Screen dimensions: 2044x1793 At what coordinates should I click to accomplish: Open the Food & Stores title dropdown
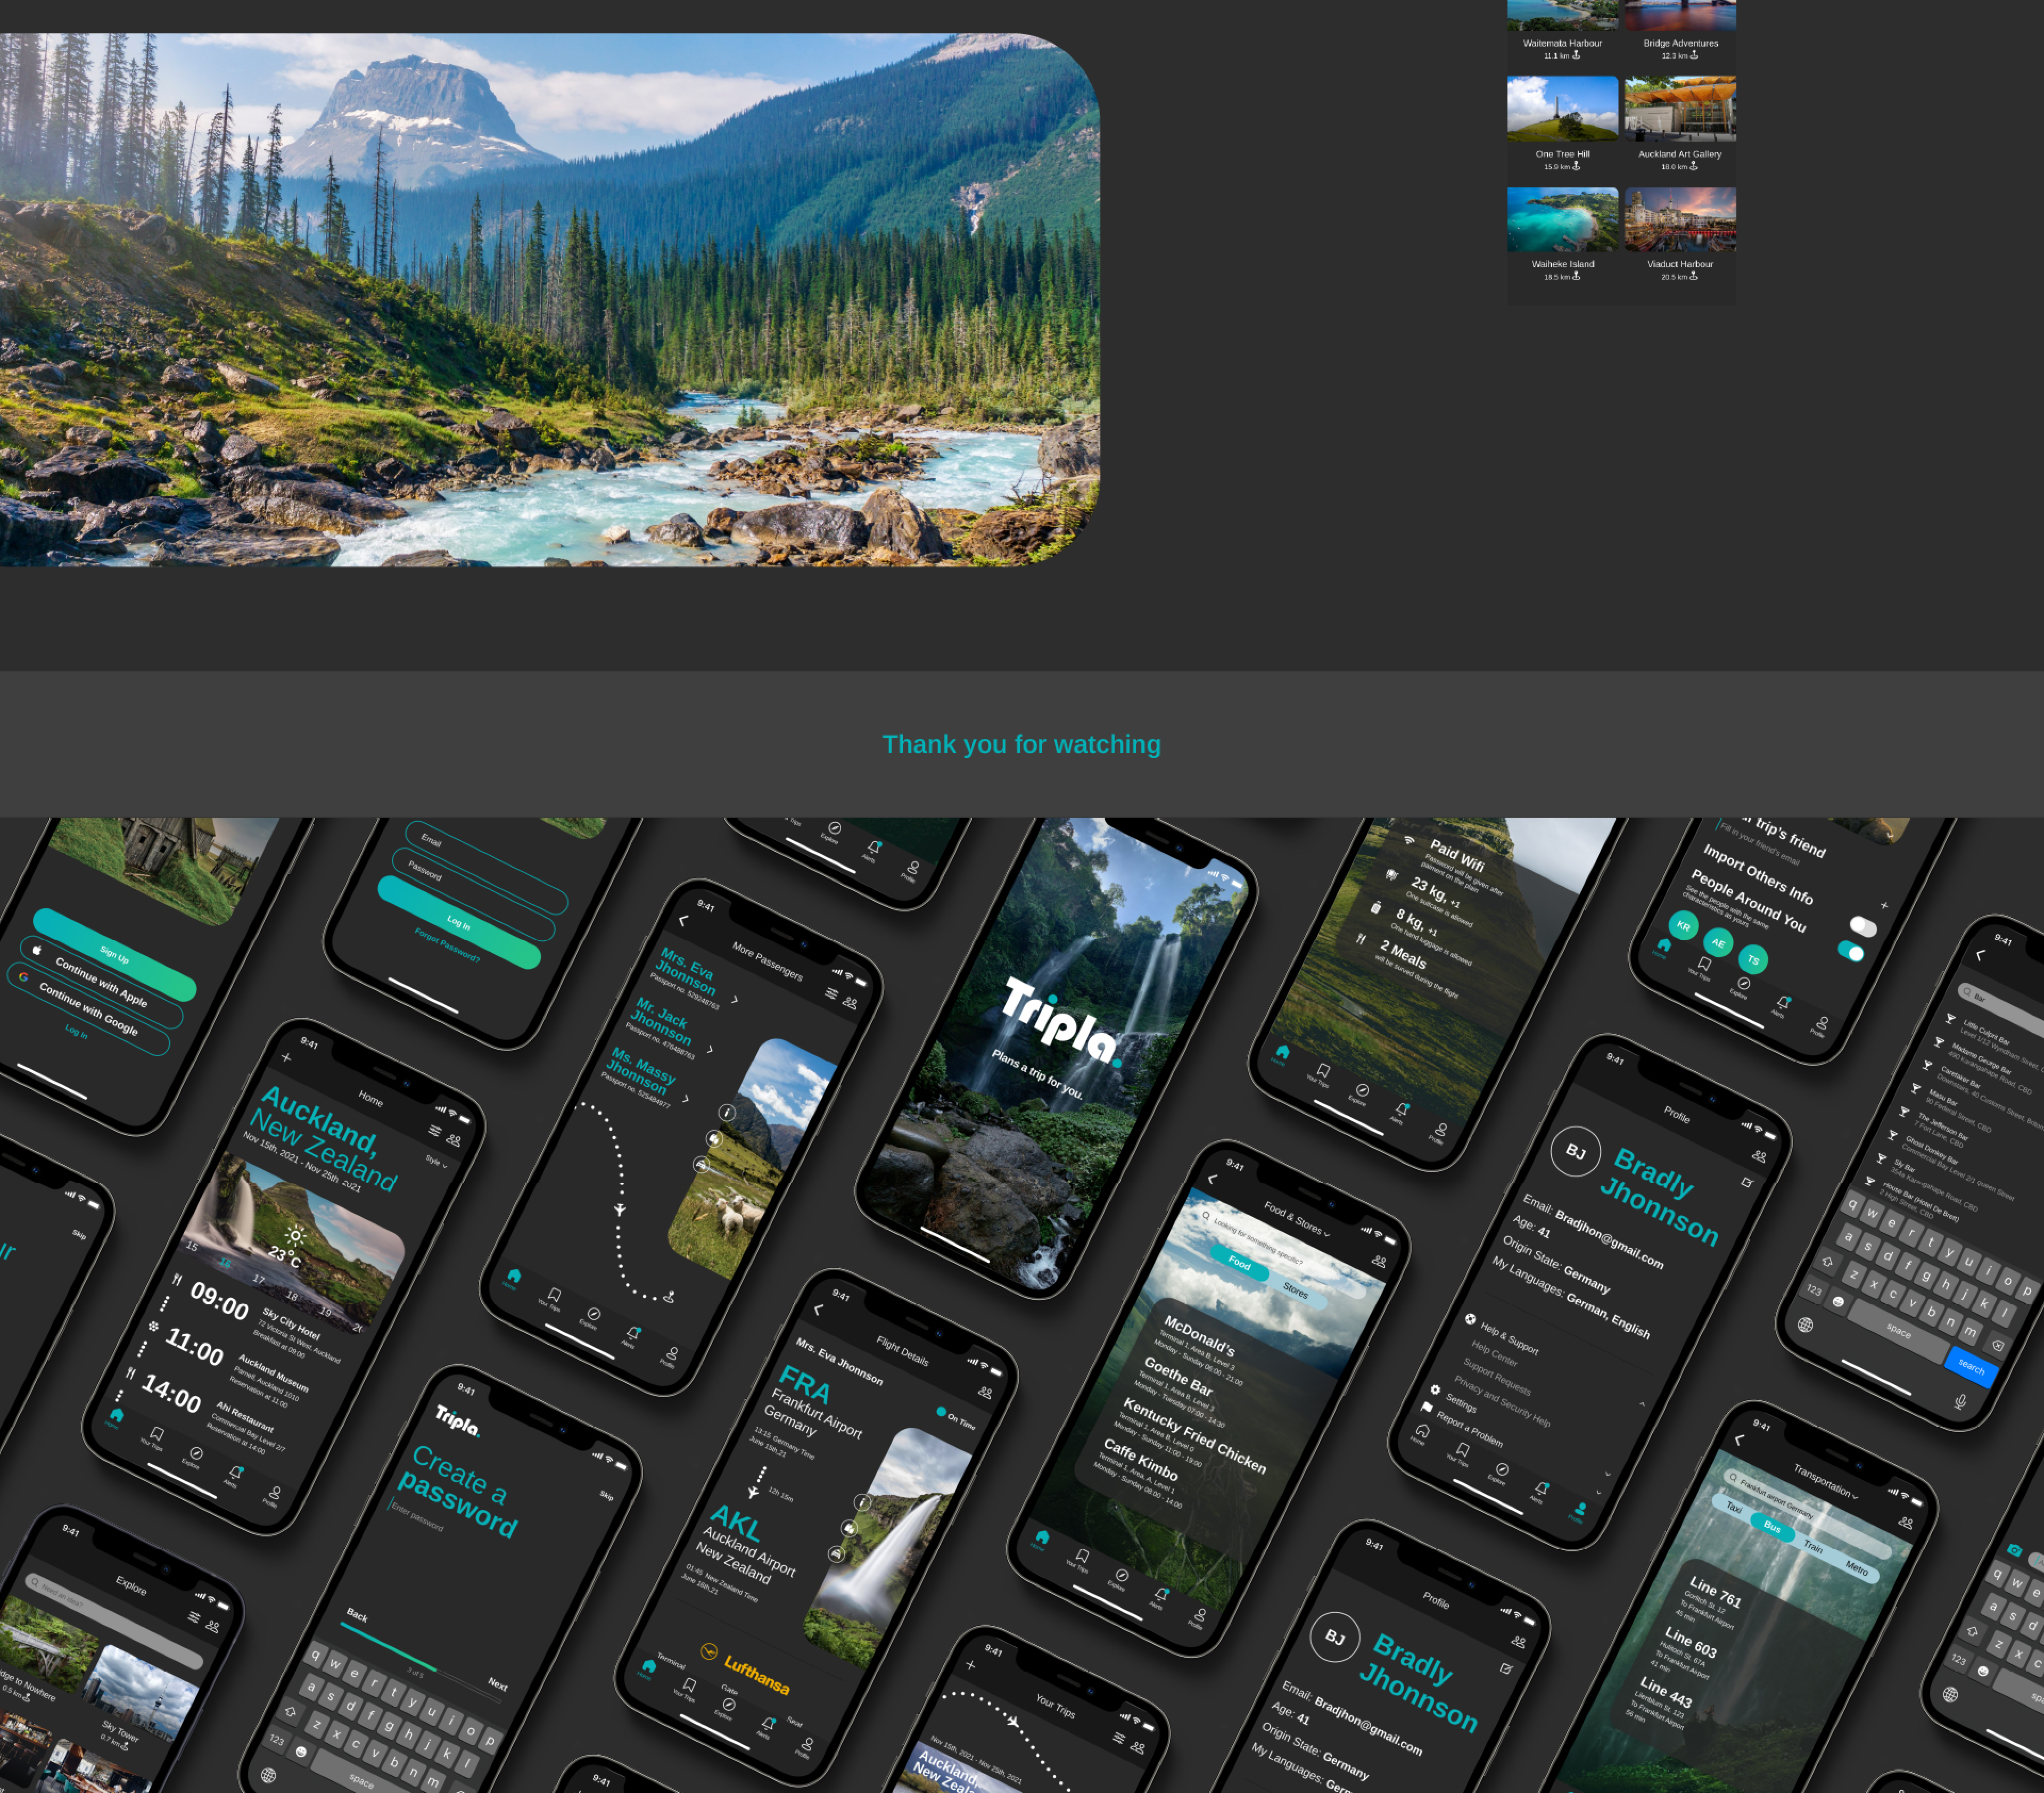pos(1297,1219)
